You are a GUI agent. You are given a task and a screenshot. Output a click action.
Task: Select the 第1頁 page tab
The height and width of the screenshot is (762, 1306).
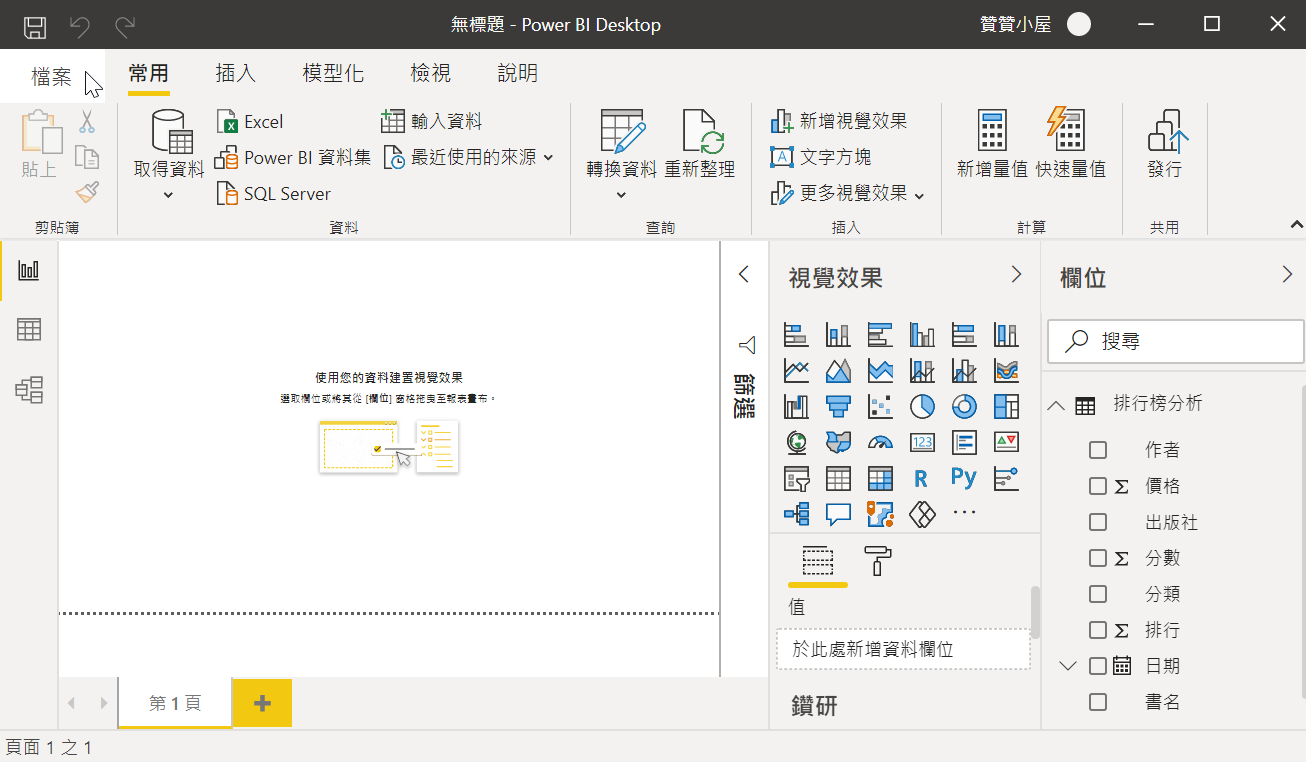click(x=175, y=703)
